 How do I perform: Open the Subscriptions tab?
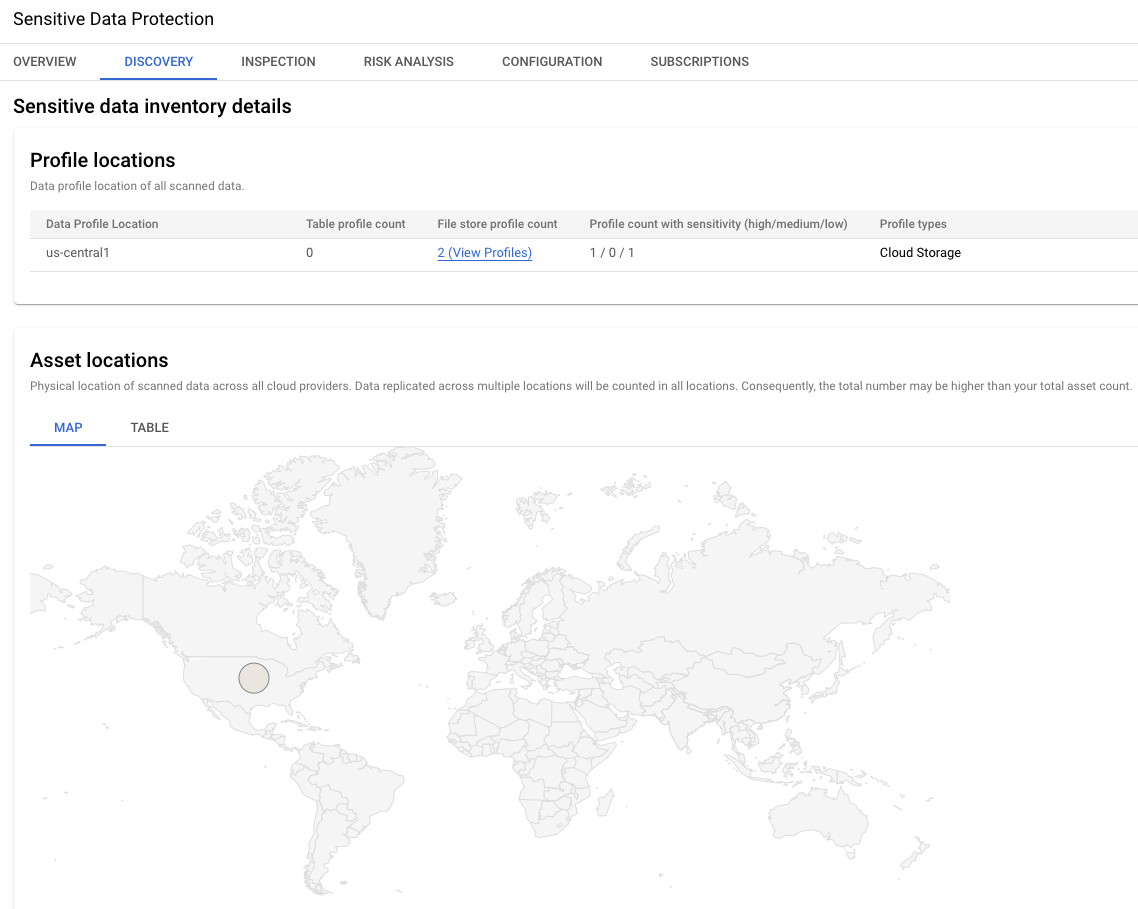700,62
